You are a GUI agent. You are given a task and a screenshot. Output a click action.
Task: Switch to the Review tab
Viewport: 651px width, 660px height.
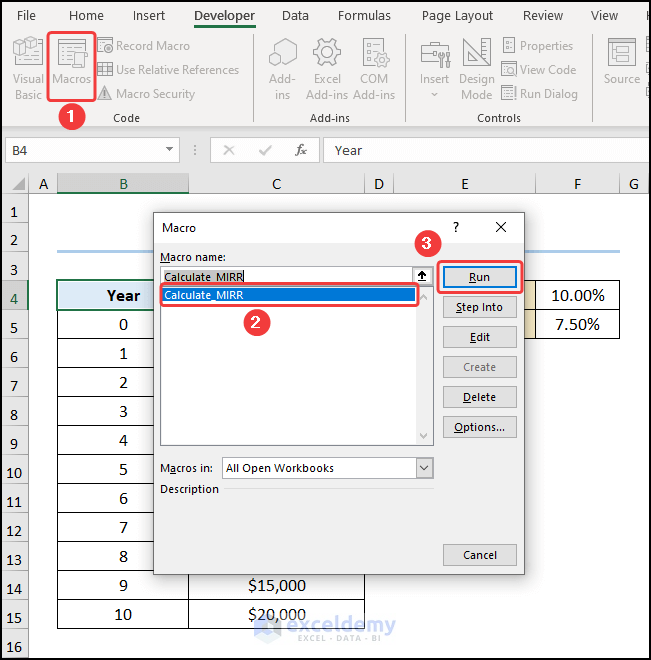[x=542, y=16]
